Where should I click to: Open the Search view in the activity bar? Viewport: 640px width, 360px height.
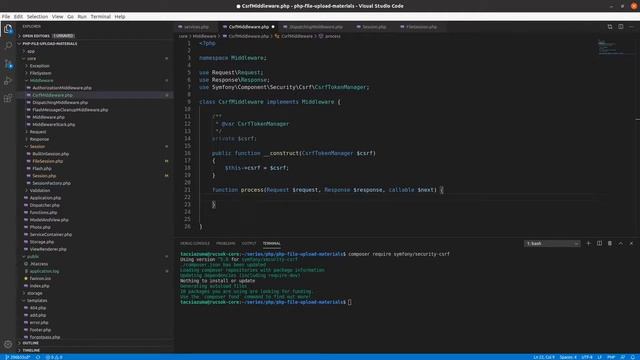click(x=8, y=46)
